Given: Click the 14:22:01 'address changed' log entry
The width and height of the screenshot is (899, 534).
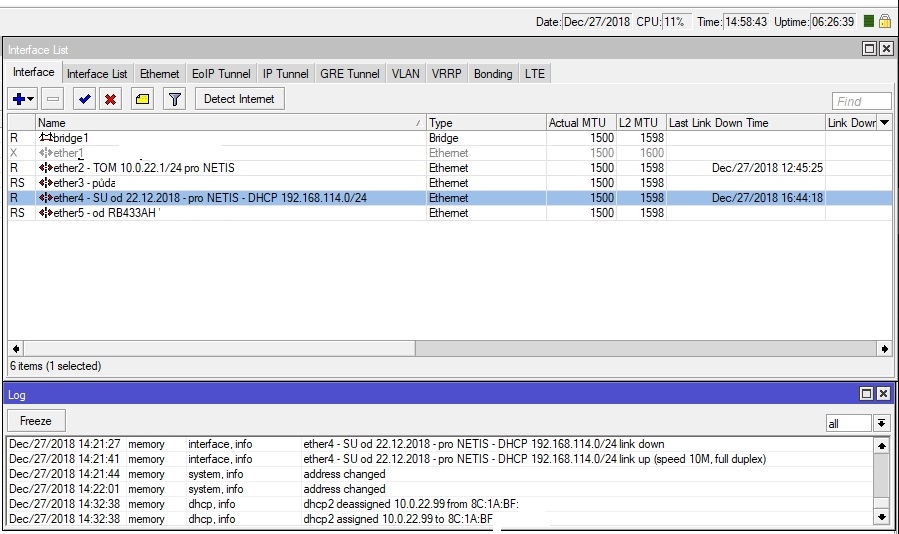Looking at the screenshot, I should click(x=440, y=489).
